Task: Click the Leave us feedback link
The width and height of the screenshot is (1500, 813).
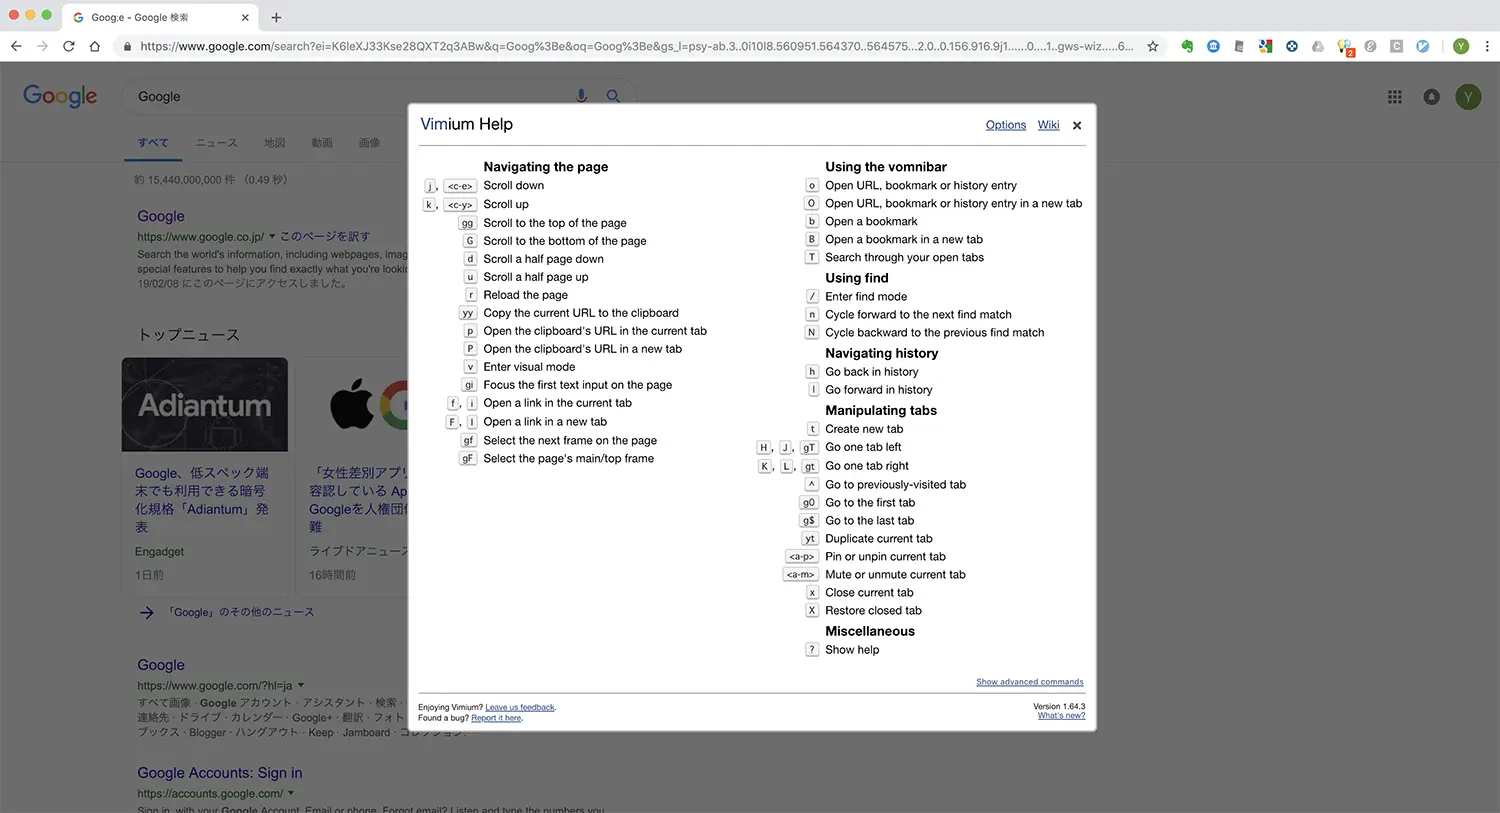Action: click(x=520, y=707)
